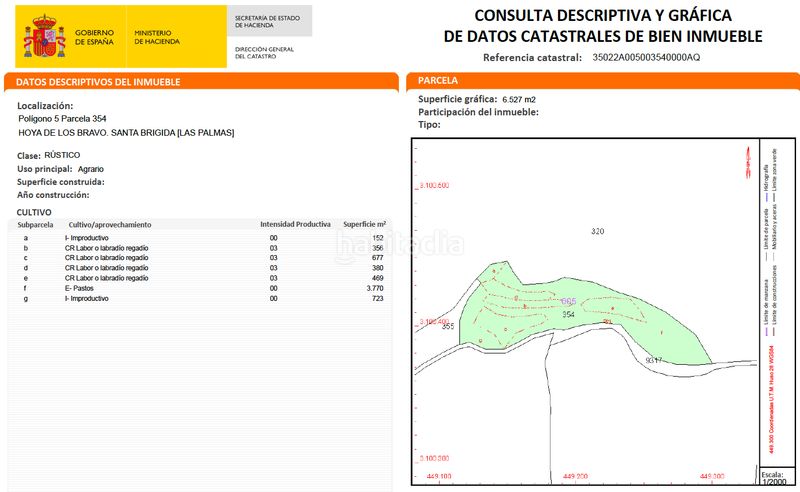Select the orange Parcela section header
Image resolution: width=800 pixels, height=492 pixels.
[438, 80]
